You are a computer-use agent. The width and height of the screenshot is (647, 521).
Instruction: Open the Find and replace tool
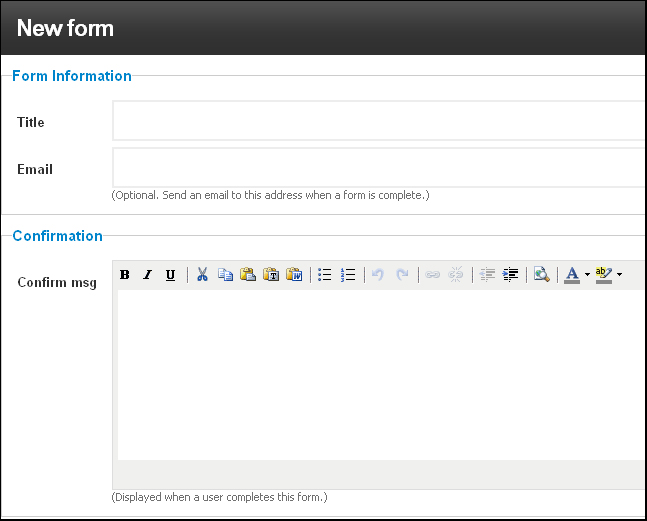click(x=541, y=274)
